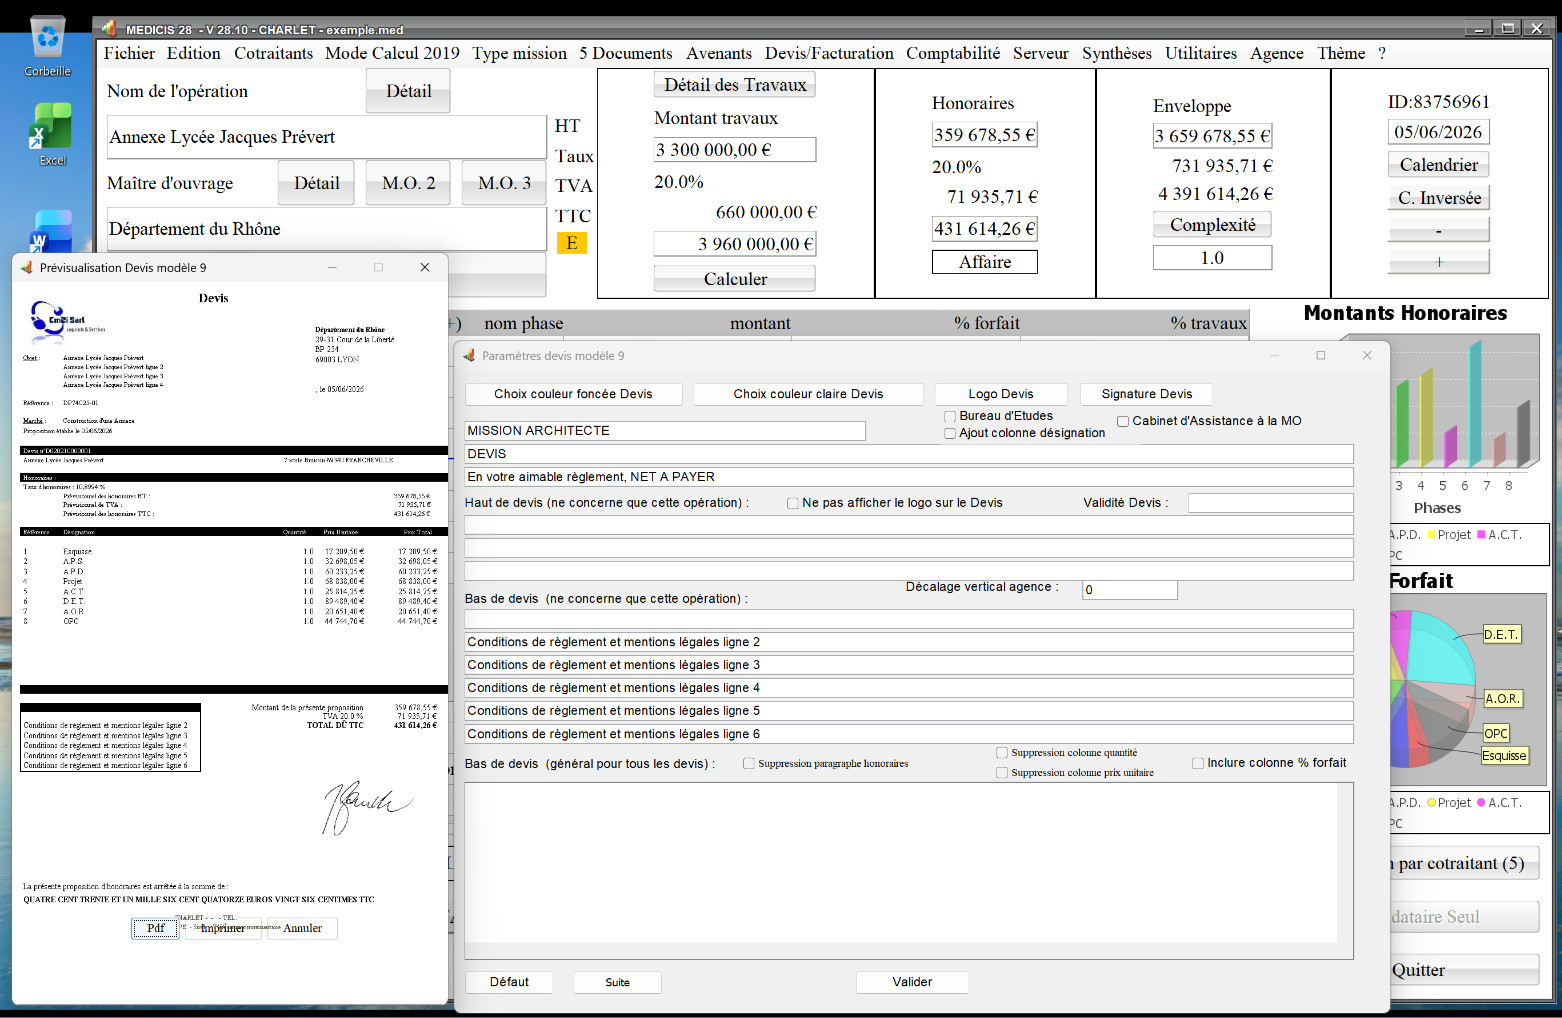1562x1018 pixels.
Task: Click the Calculer button
Action: [735, 279]
